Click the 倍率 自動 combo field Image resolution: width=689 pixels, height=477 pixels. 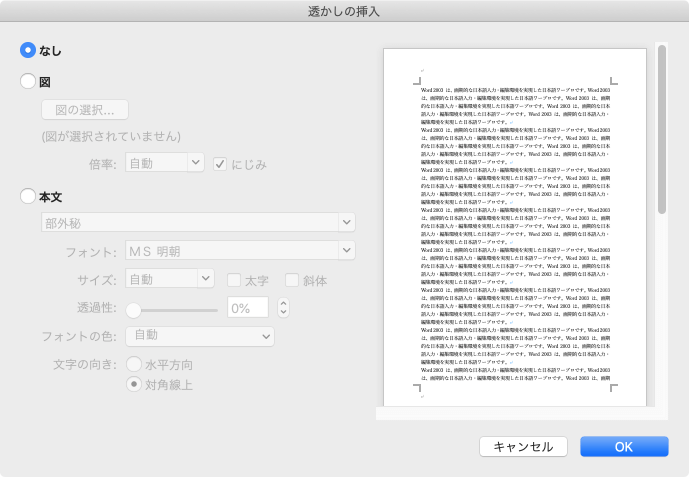(156, 163)
